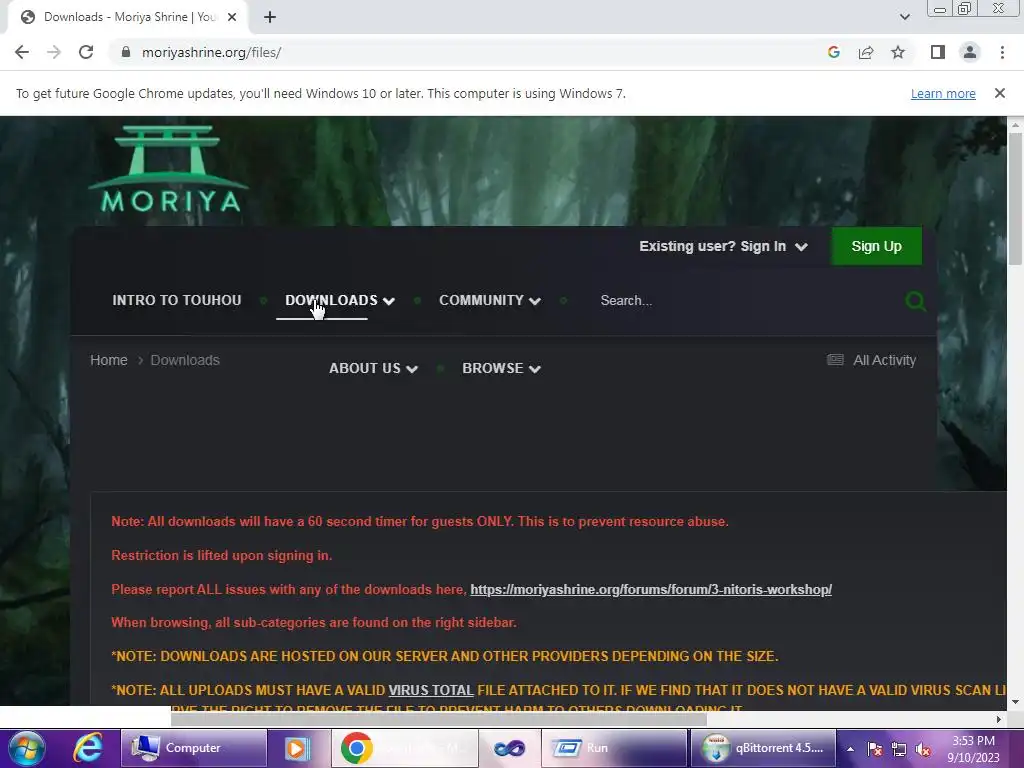The width and height of the screenshot is (1024, 768).
Task: Open the Windows Start button
Action: [x=26, y=748]
